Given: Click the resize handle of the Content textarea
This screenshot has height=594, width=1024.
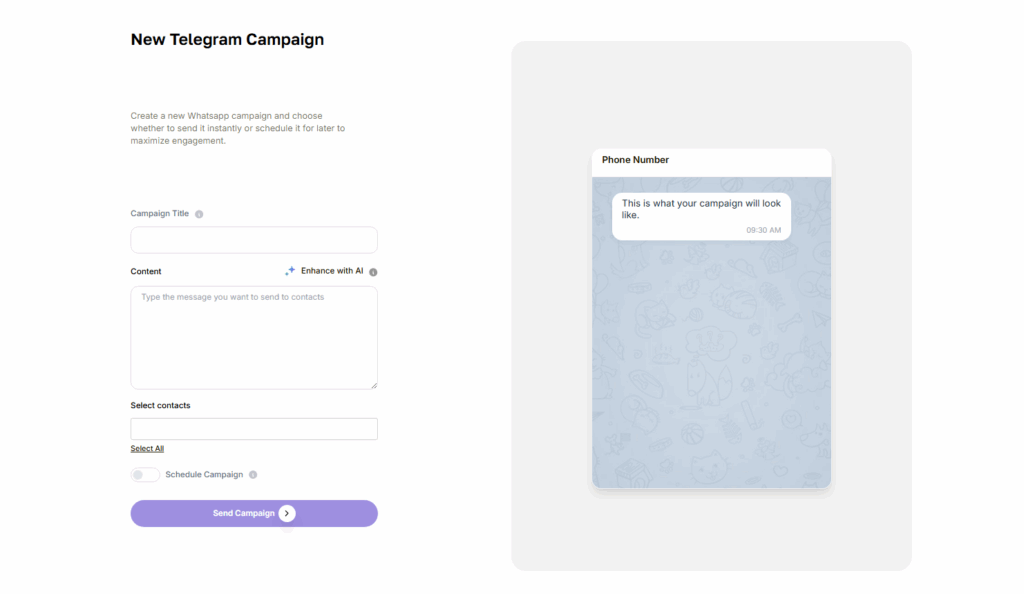Looking at the screenshot, I should pyautogui.click(x=374, y=385).
